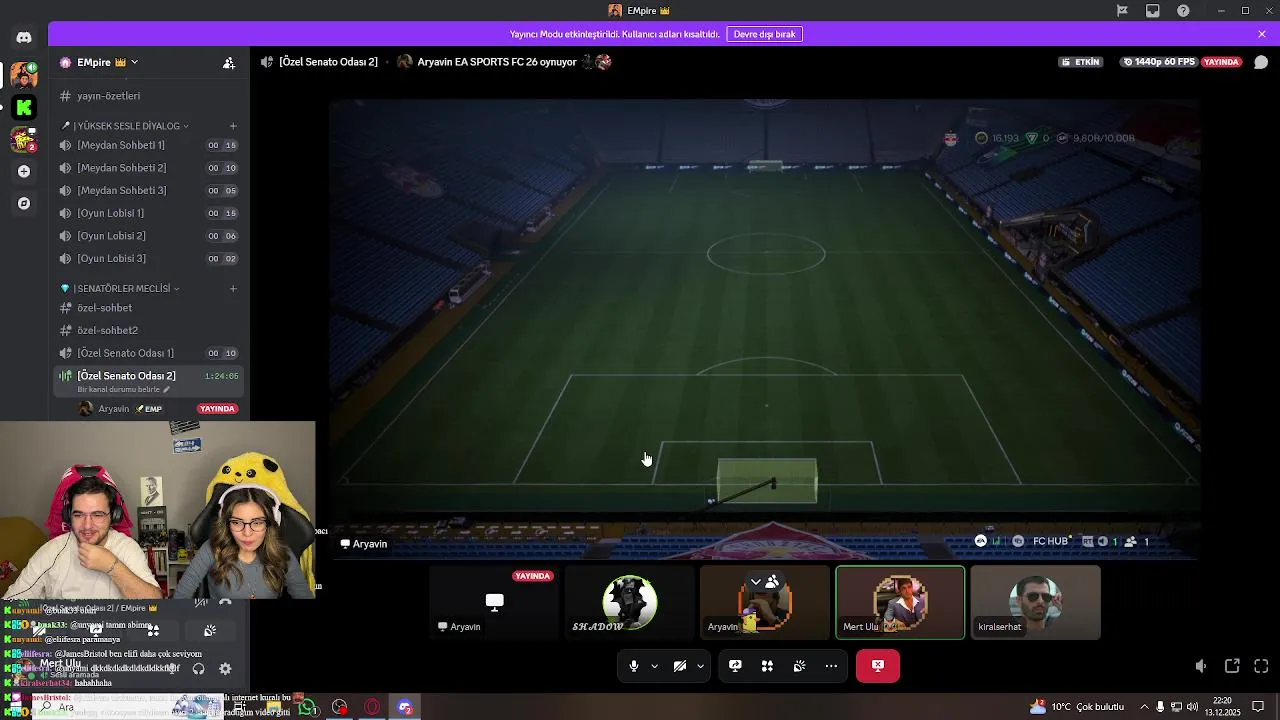The width and height of the screenshot is (1280, 720).
Task: Collapse YÜKSEK SESLE DİYALOG category
Action: pyautogui.click(x=126, y=126)
